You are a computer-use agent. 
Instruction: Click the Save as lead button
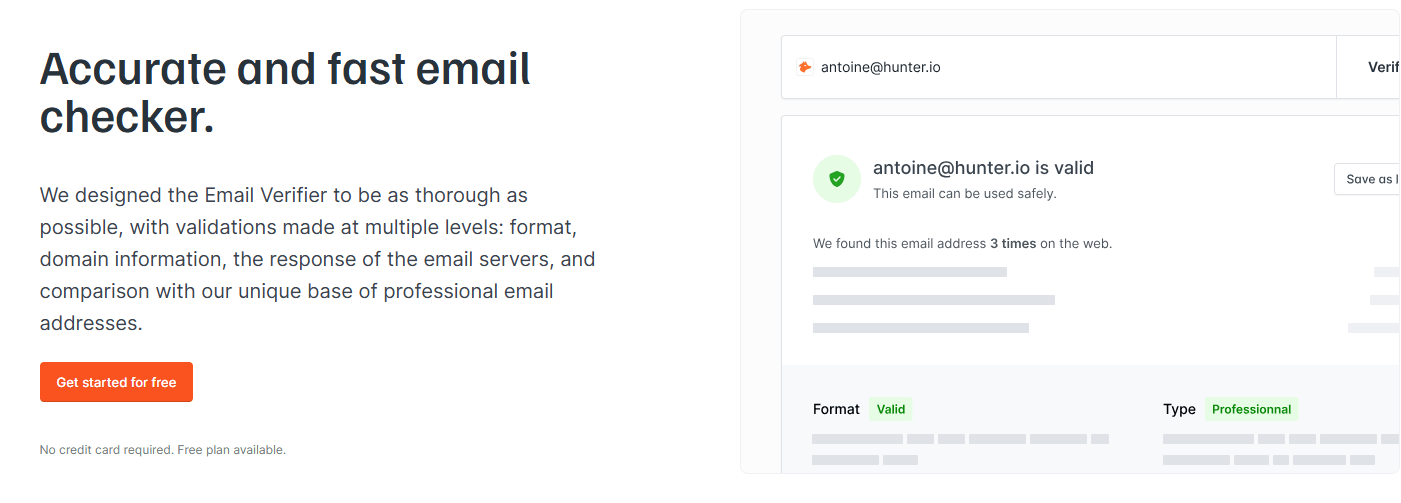1368,179
